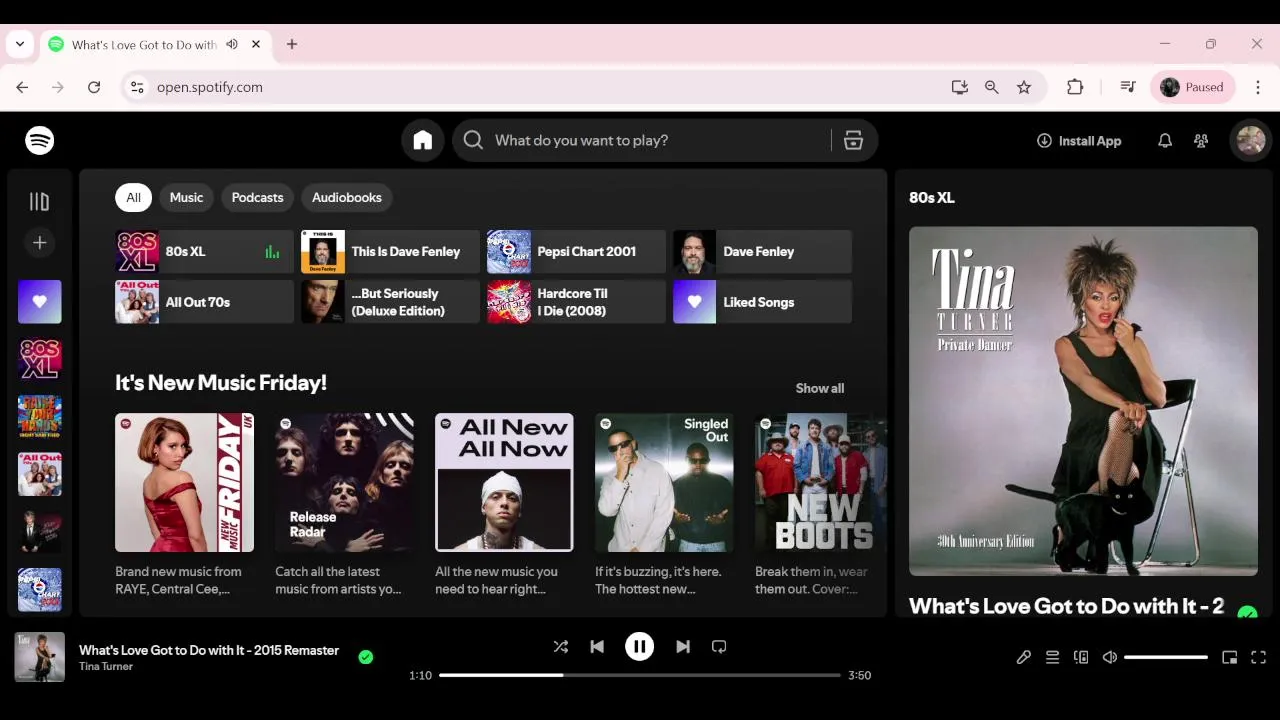Viewport: 1280px width, 720px height.
Task: Open Connect to a device icon
Action: point(1081,657)
